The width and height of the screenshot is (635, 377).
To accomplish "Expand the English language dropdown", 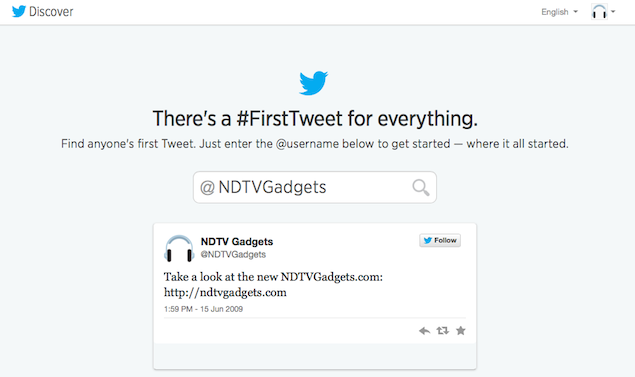I will pyautogui.click(x=559, y=12).
